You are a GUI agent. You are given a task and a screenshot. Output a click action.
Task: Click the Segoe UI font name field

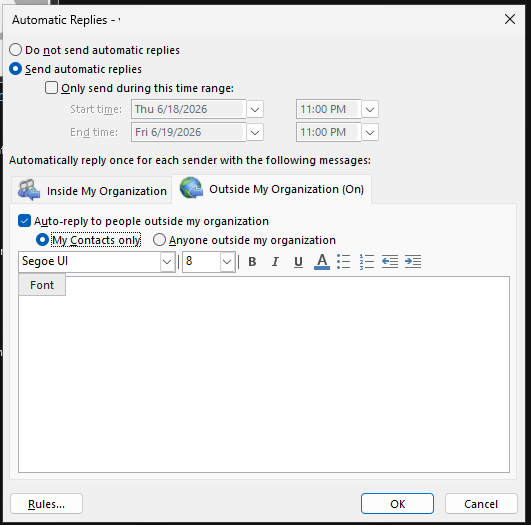point(90,261)
